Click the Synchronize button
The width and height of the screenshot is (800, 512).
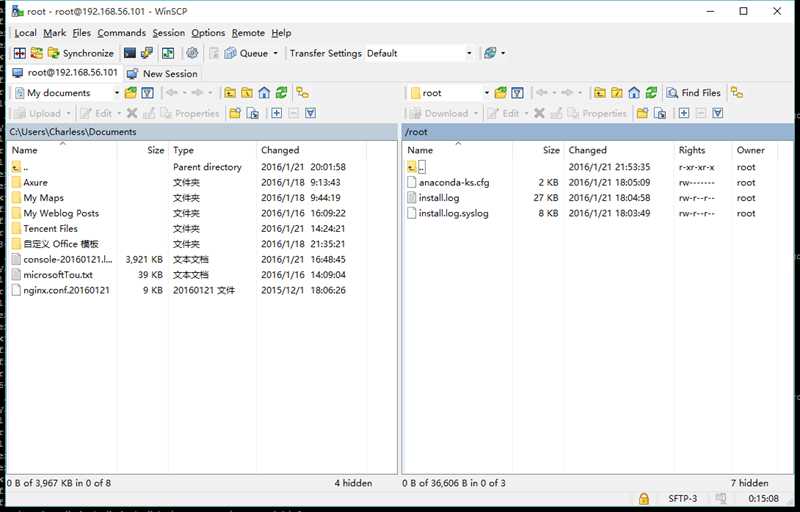coord(81,53)
